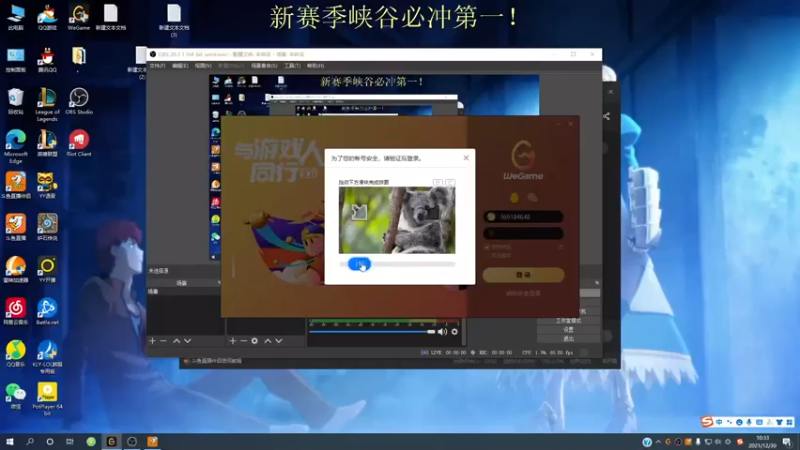
Task: Click the WeGame account number field
Action: 523,217
